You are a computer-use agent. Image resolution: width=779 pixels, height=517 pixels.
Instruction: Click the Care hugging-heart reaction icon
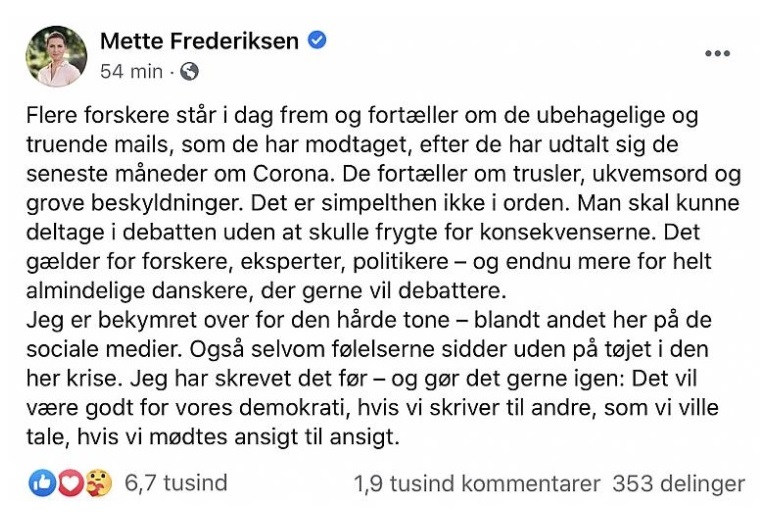96,484
